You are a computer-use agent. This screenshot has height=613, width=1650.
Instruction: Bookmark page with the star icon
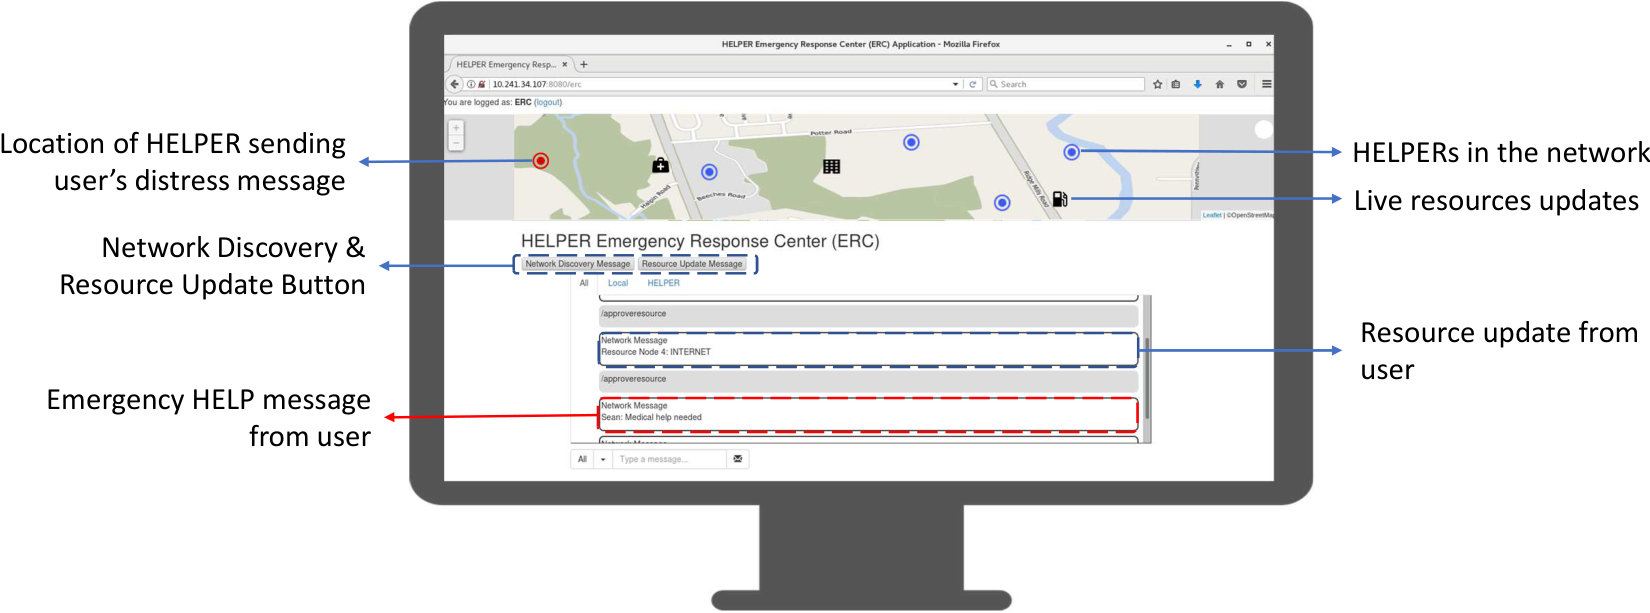pyautogui.click(x=1158, y=84)
